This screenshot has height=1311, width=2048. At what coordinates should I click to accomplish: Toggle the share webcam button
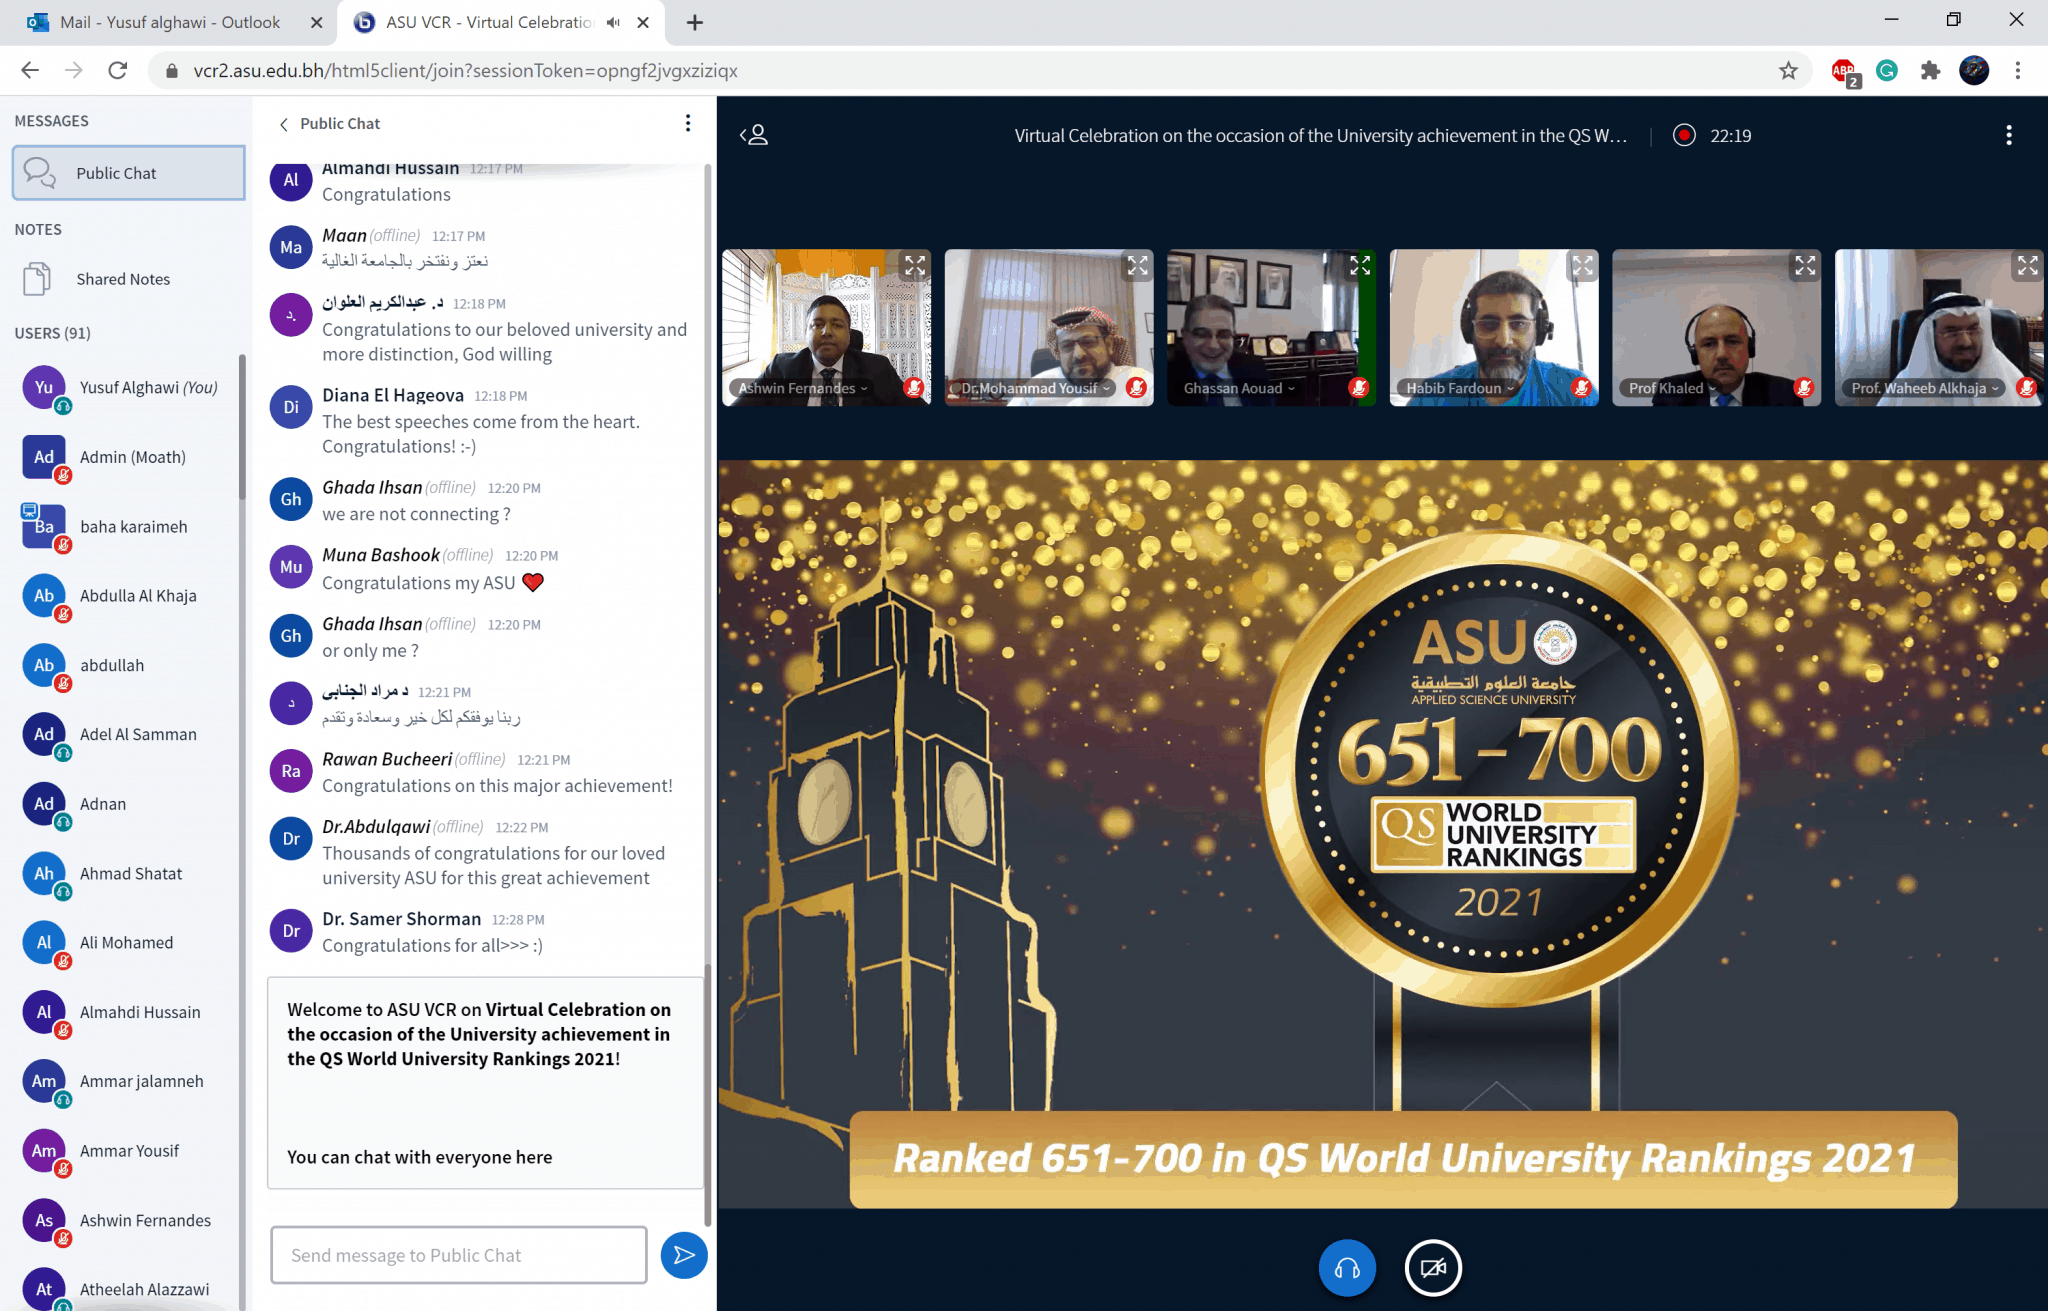[1433, 1268]
